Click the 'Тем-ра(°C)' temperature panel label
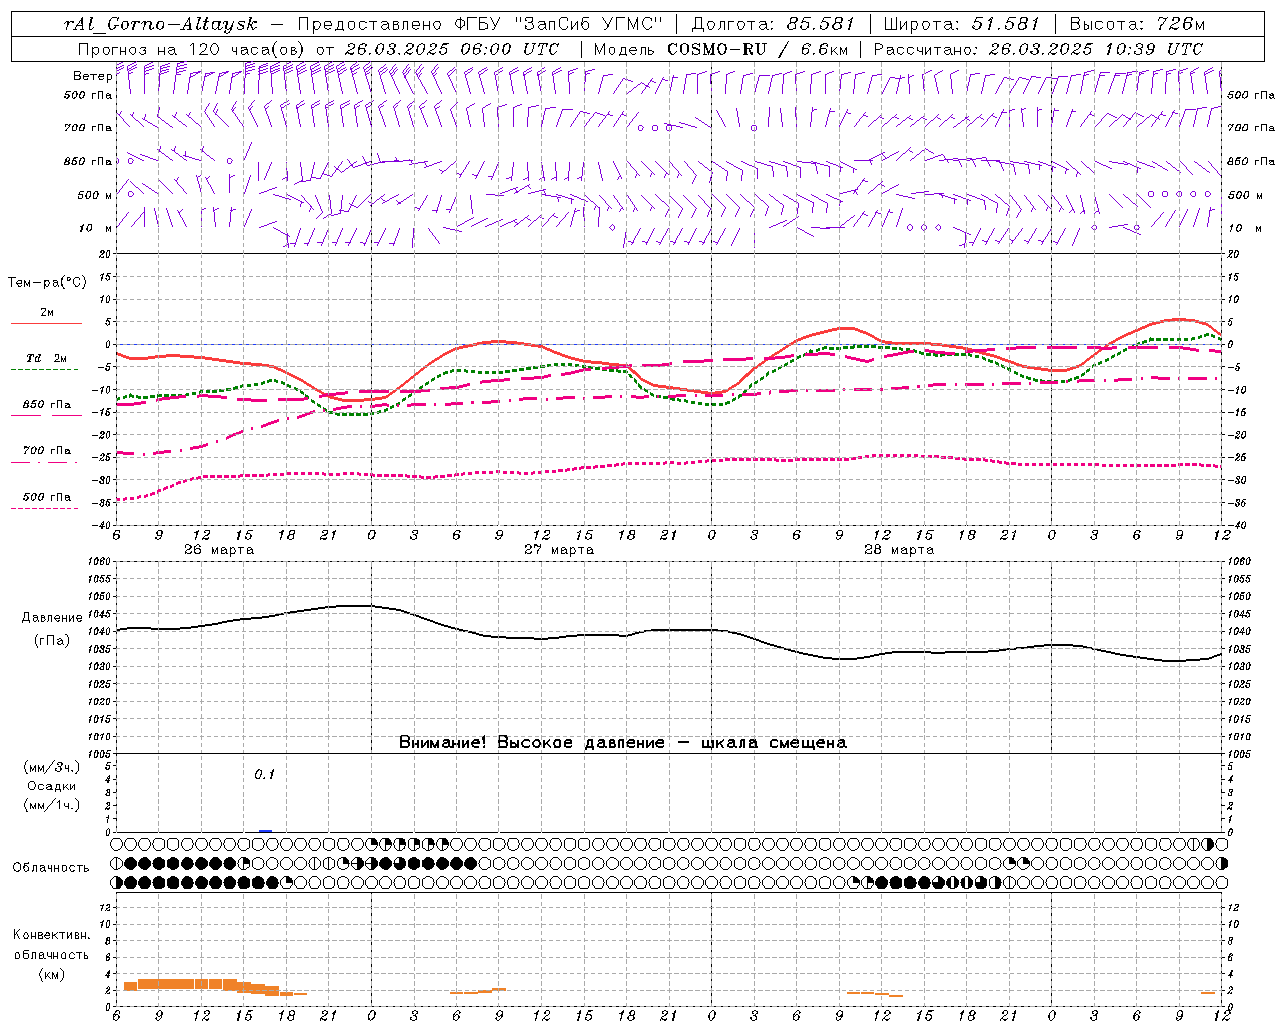1280x1024 pixels. (47, 283)
